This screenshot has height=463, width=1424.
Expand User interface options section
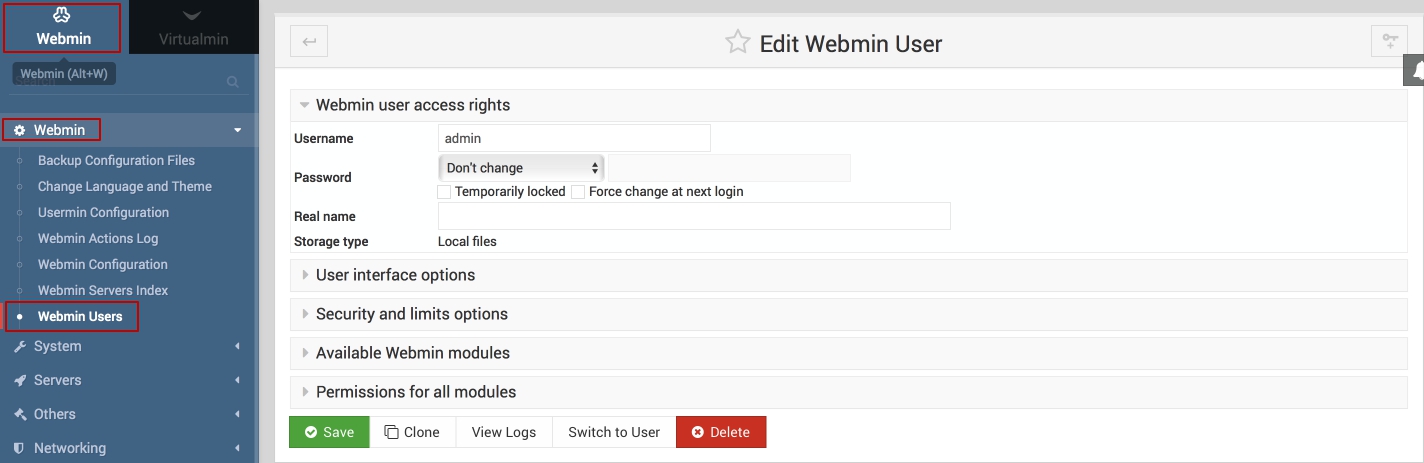click(x=395, y=275)
